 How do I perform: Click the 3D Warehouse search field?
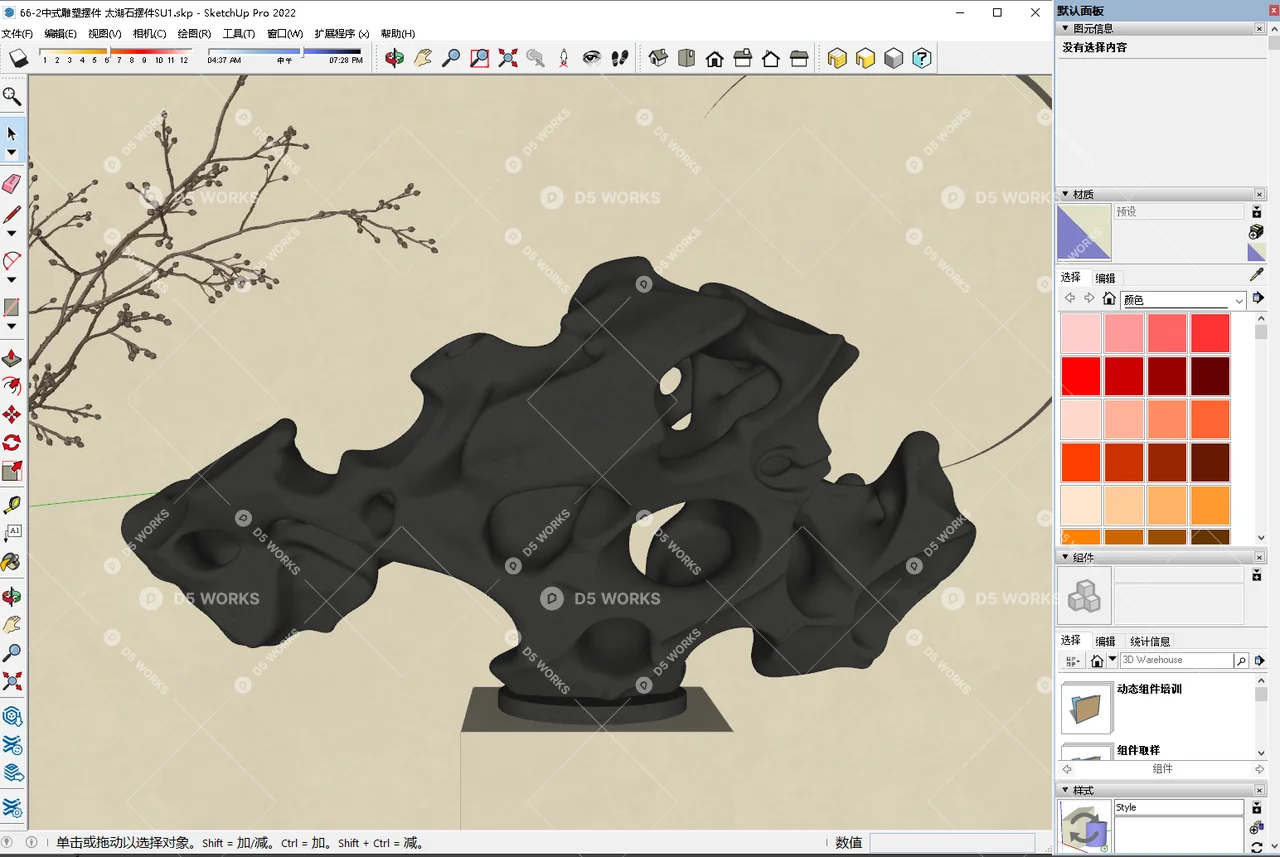point(1176,661)
